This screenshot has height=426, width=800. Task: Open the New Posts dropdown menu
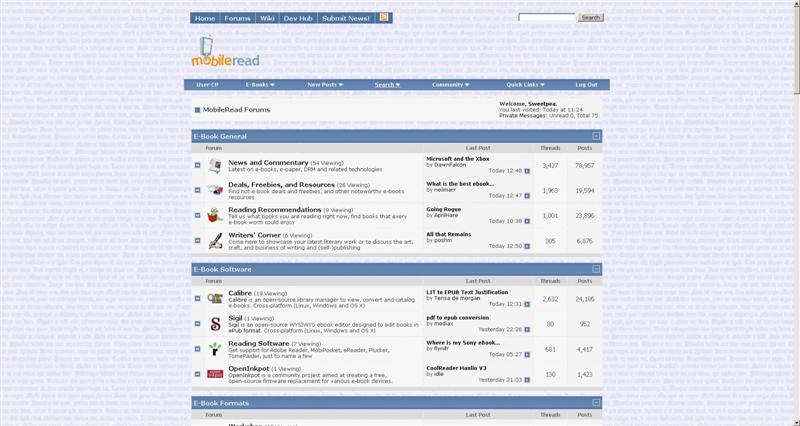click(325, 85)
